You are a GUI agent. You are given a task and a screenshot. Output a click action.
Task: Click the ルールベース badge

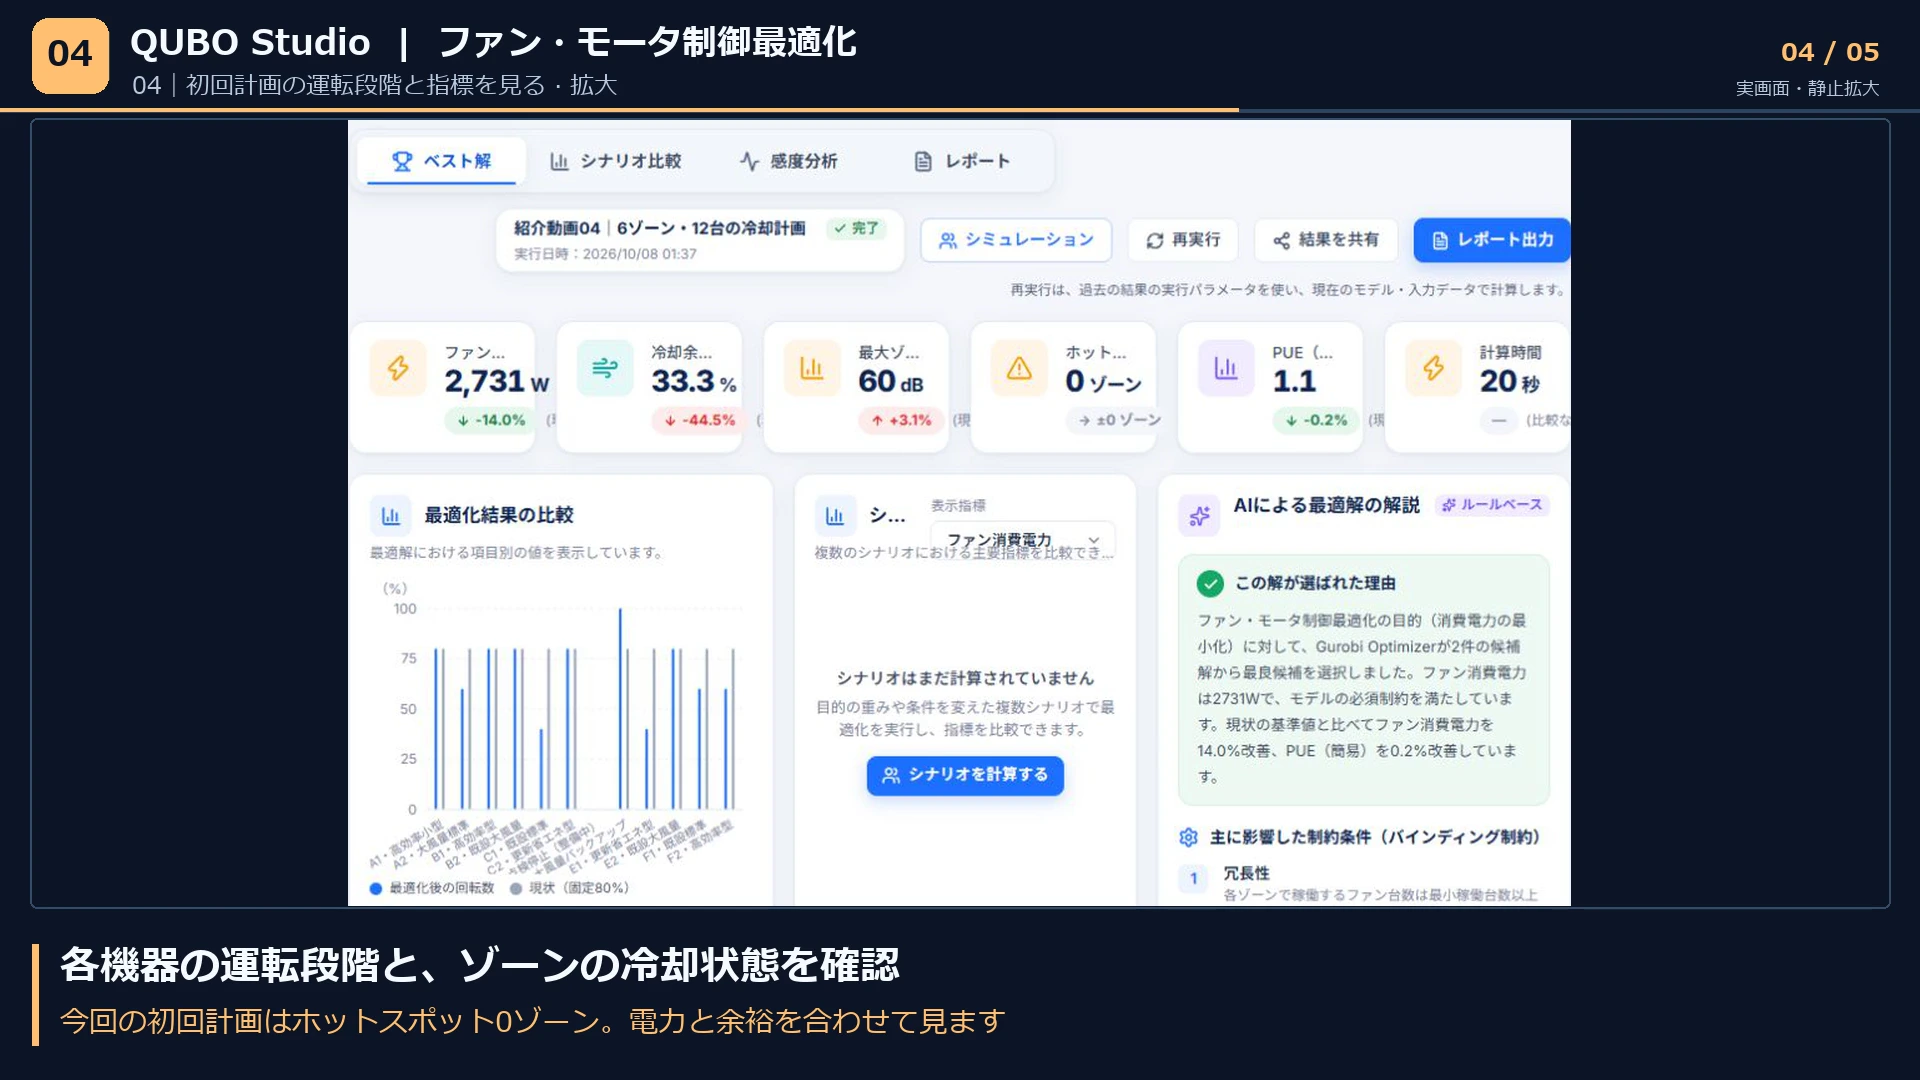1492,505
